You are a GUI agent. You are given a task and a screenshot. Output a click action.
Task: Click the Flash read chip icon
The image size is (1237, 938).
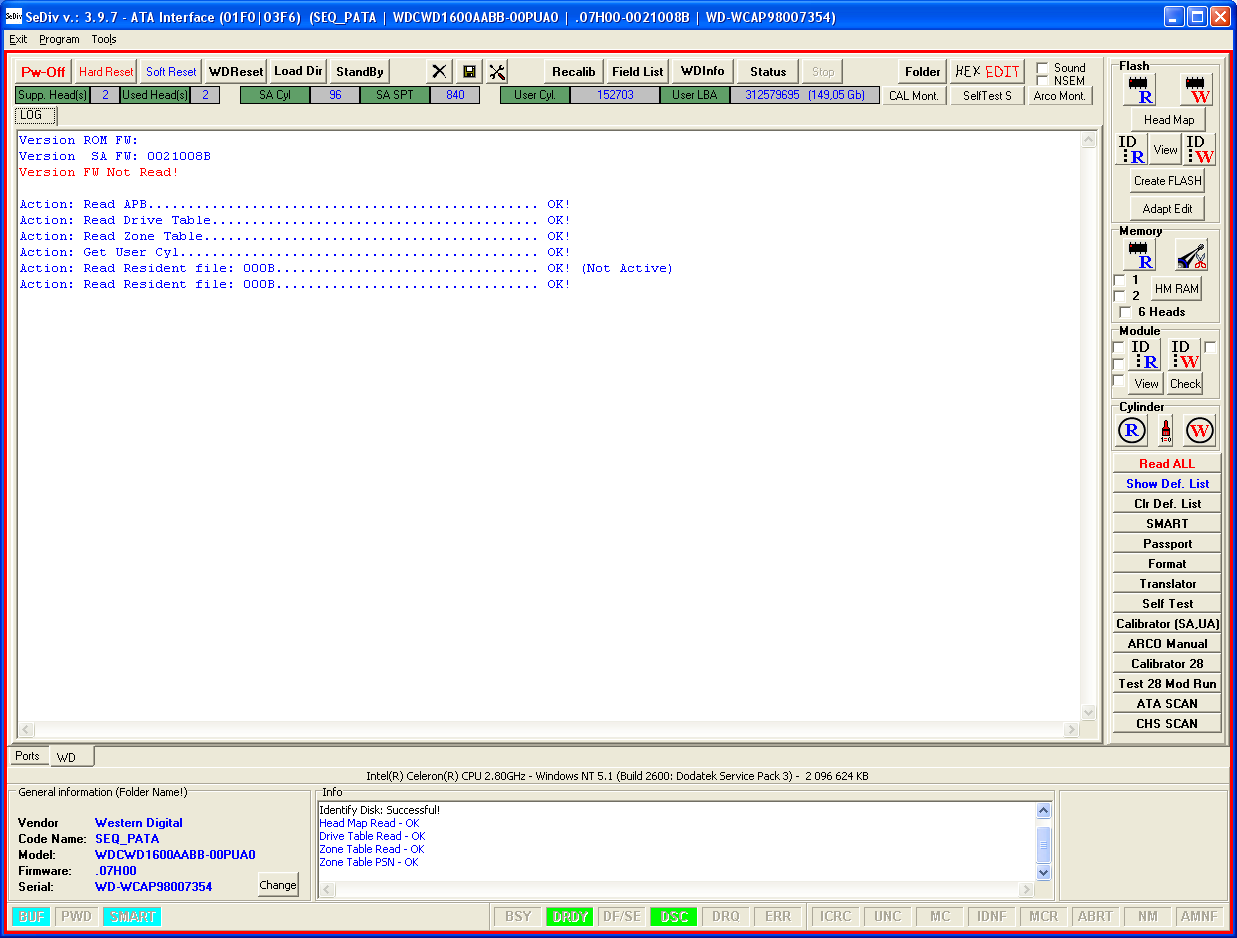coord(1139,89)
